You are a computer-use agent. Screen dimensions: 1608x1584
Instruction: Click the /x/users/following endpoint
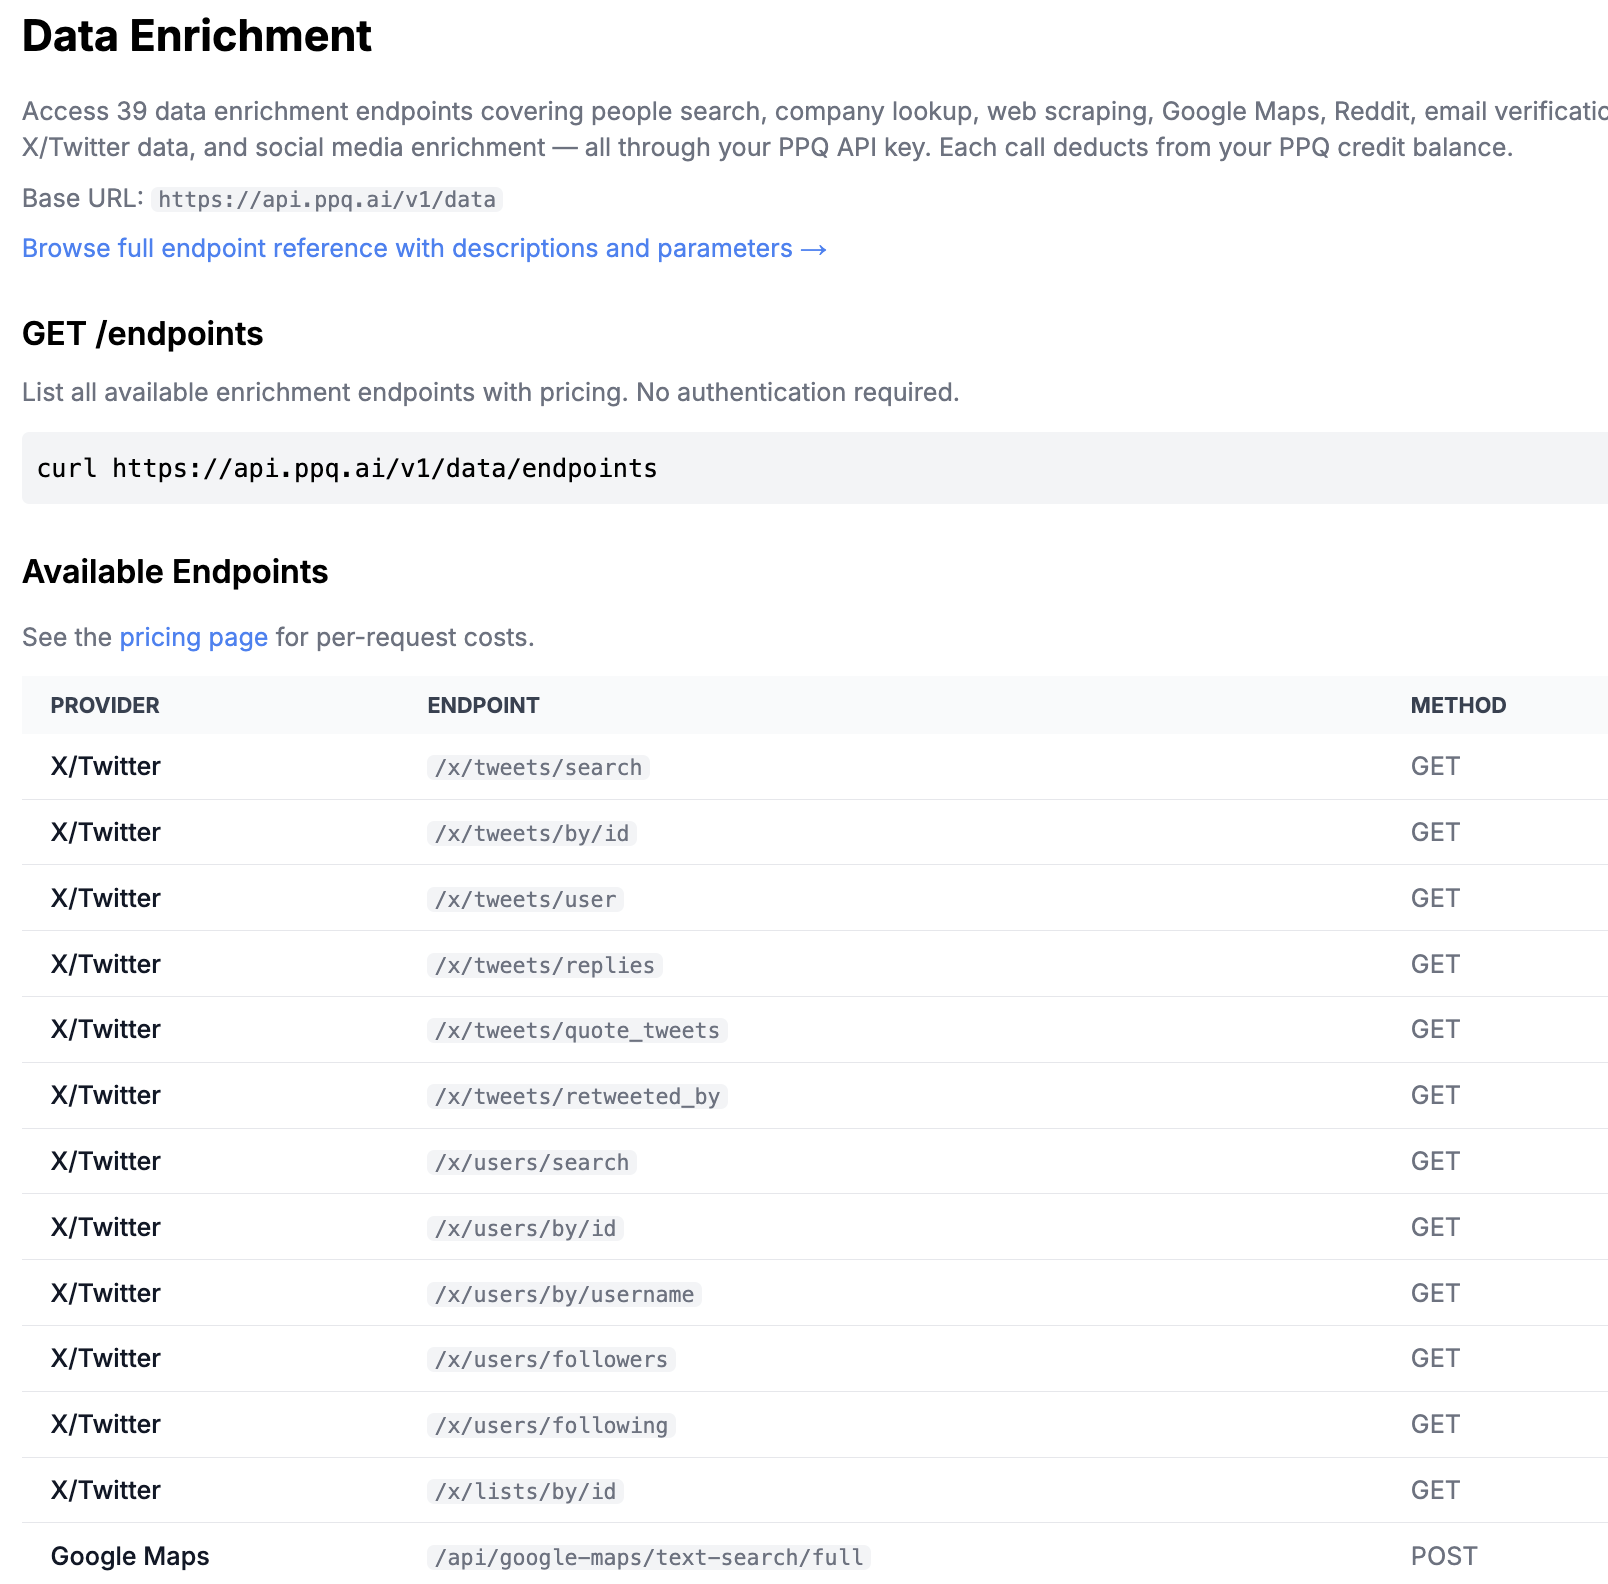551,1425
